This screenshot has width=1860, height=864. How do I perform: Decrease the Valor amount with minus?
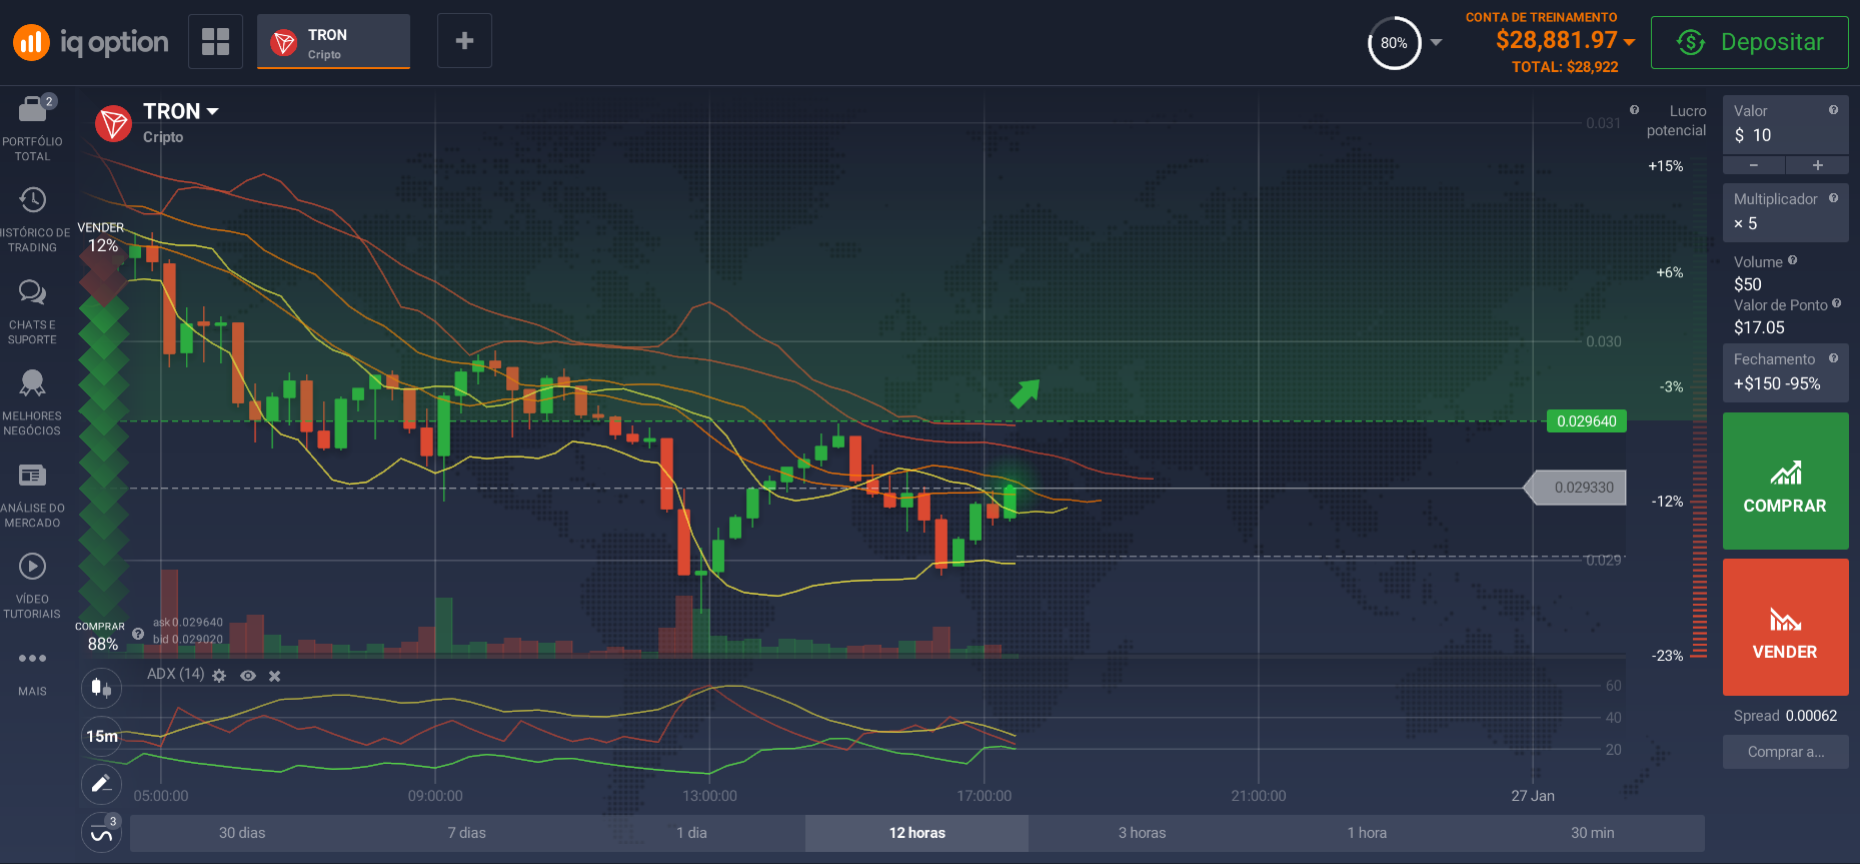(x=1754, y=165)
